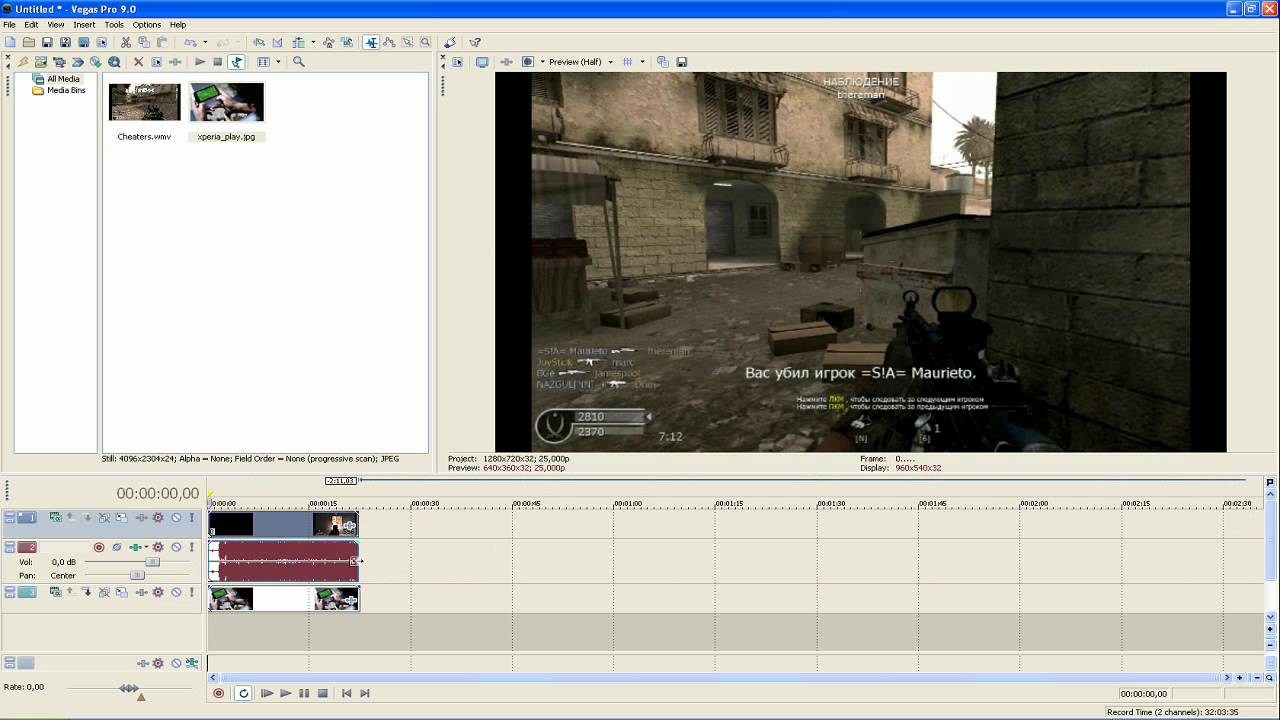Create a new project with New icon
This screenshot has width=1280, height=720.
coord(11,42)
